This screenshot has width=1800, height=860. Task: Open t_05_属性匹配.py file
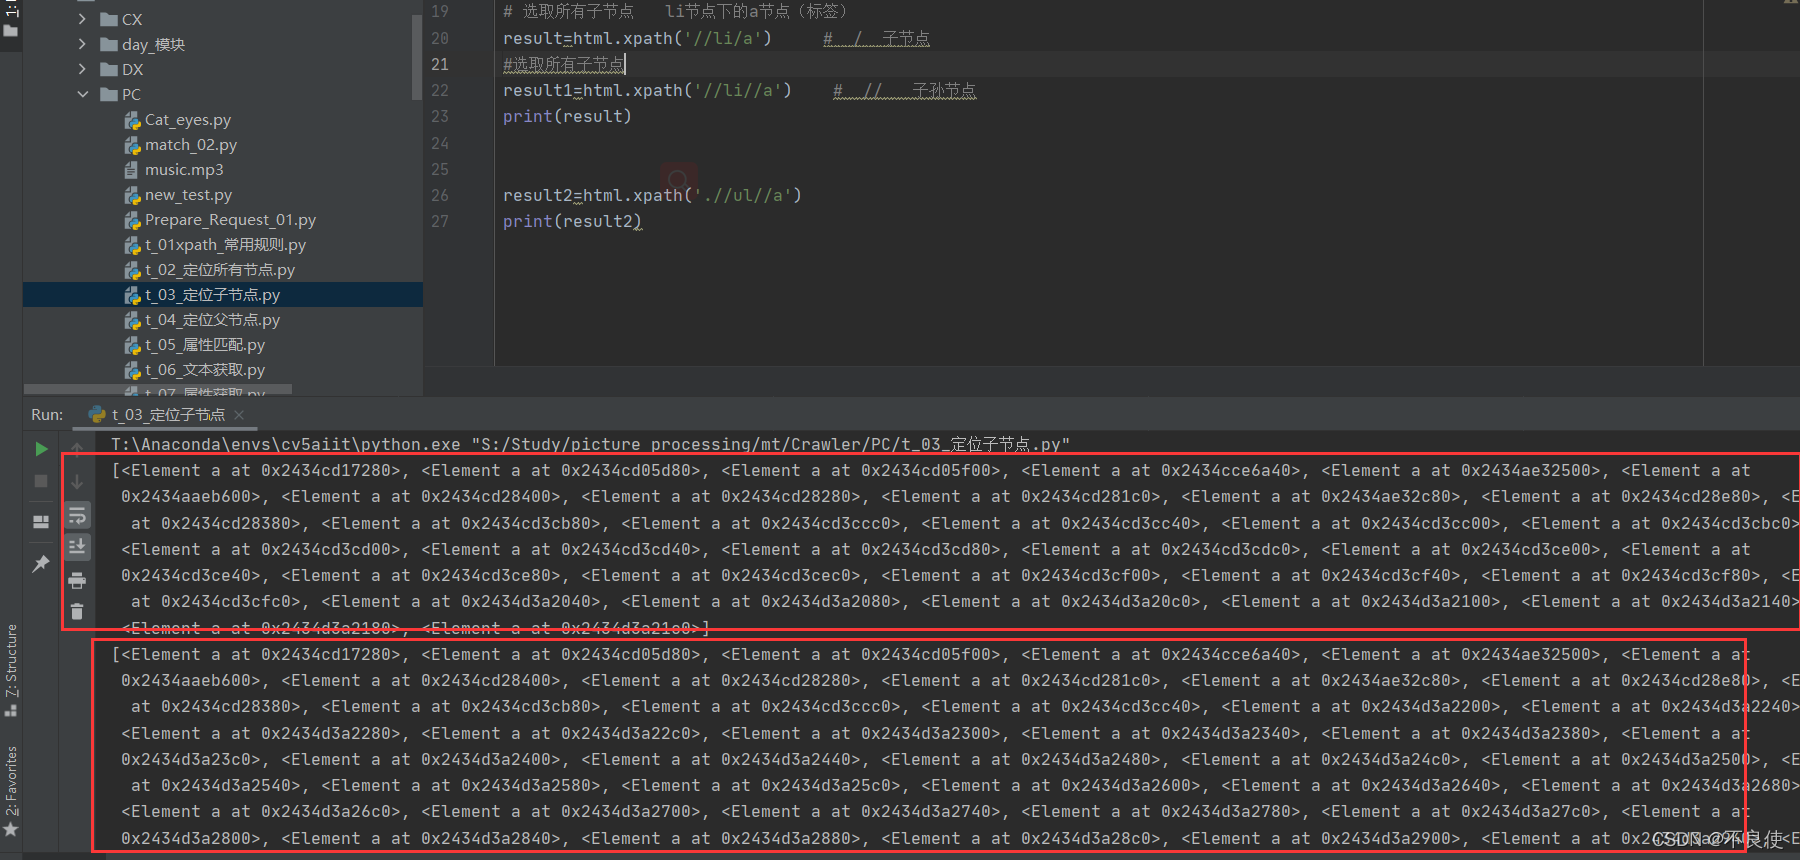(205, 345)
